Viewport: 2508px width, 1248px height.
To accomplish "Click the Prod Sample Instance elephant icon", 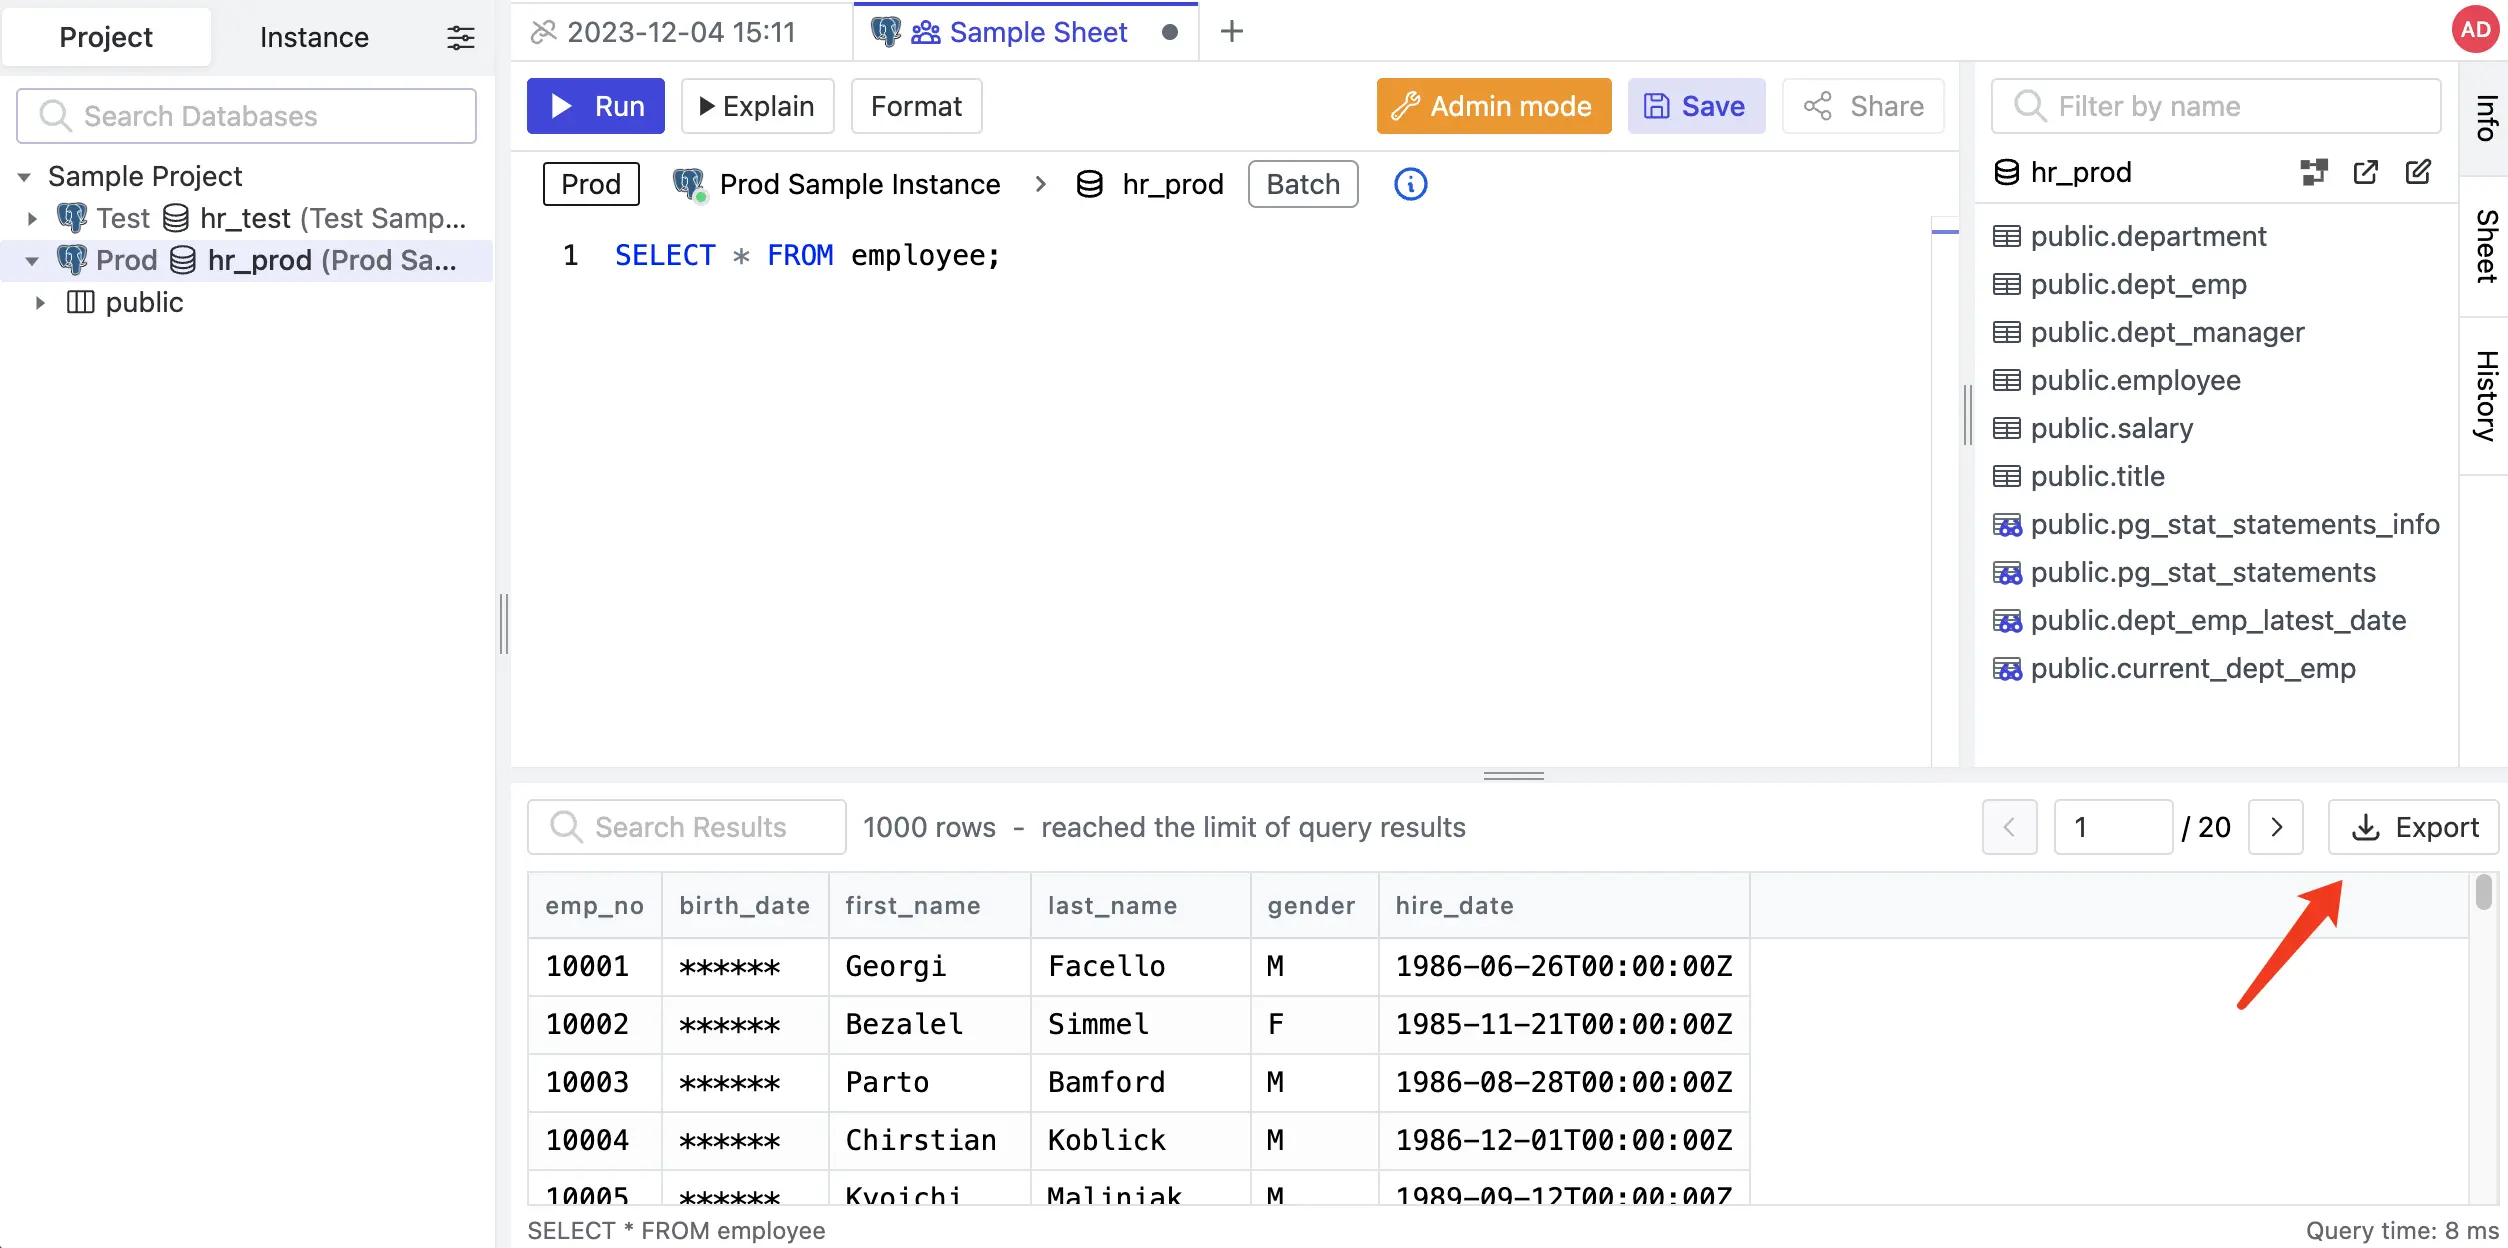I will (689, 184).
